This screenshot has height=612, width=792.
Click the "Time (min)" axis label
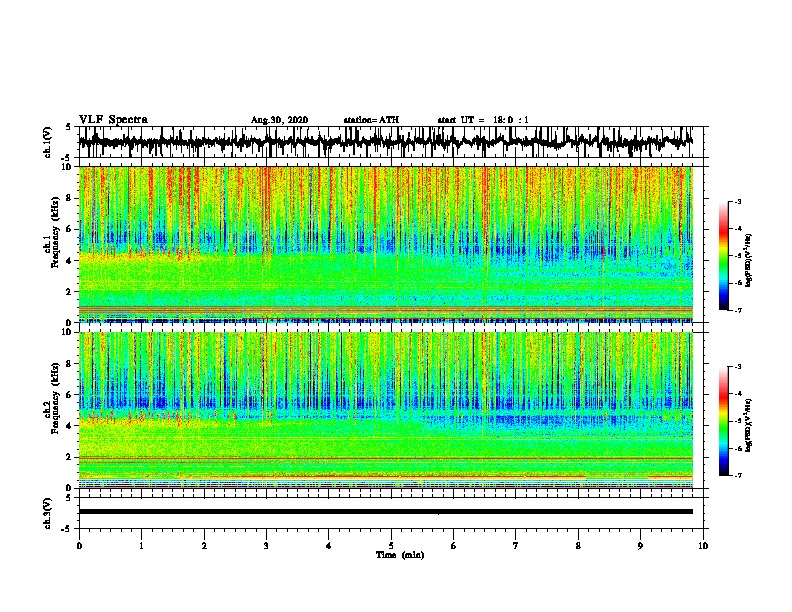point(400,555)
